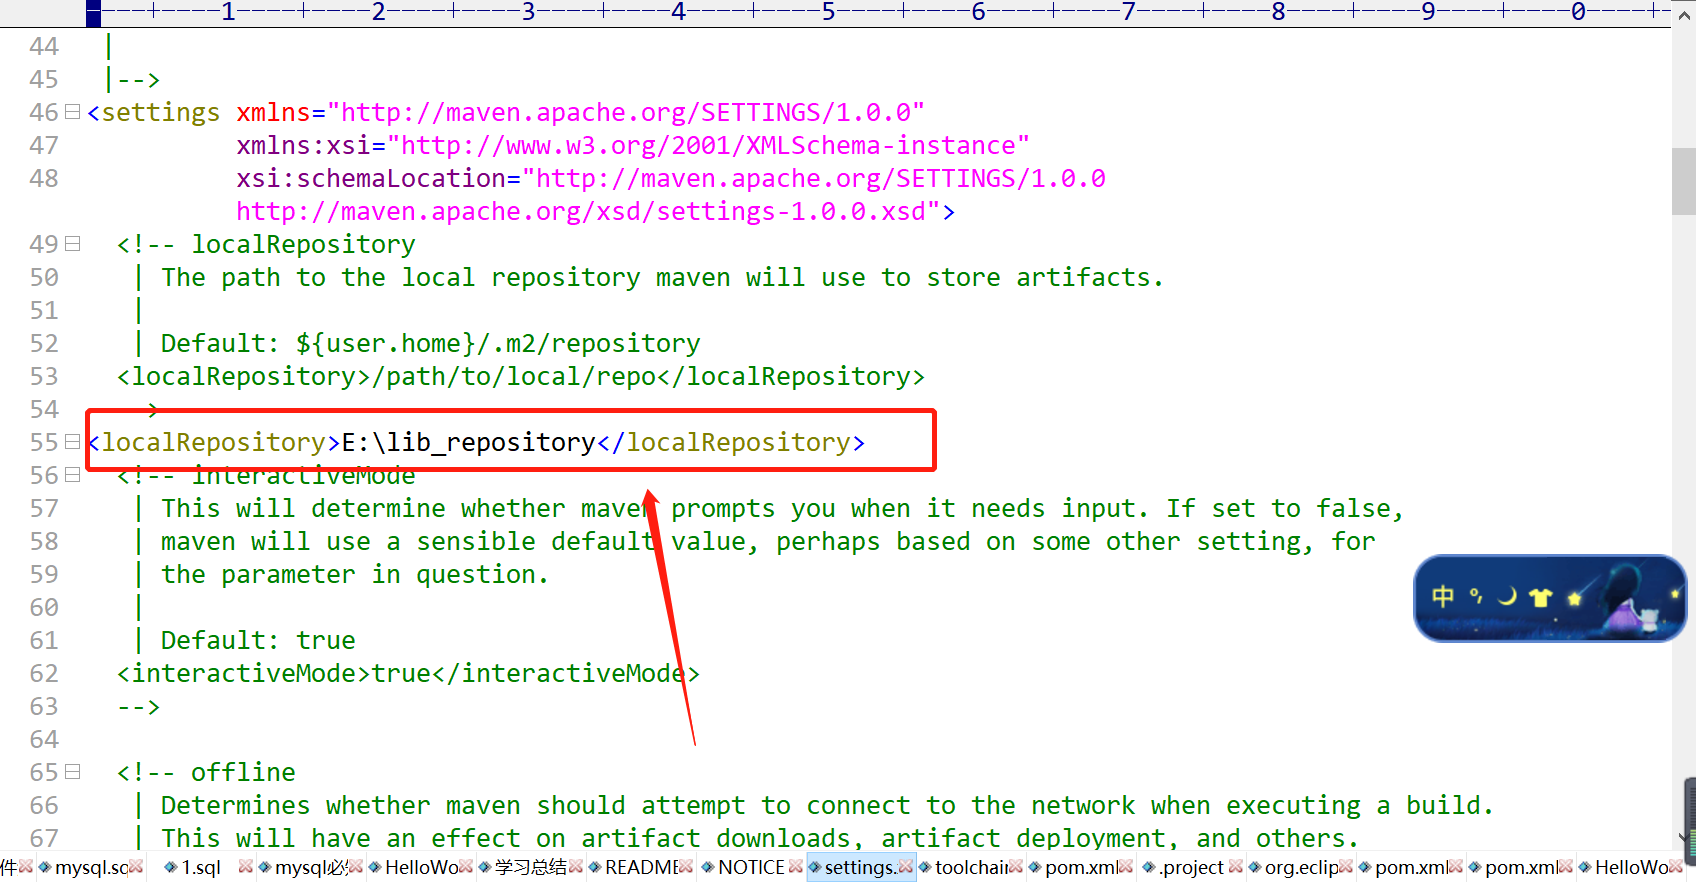Click the 'offline' comment heading on line 65
Viewport: 1696px width, 883px height.
click(x=243, y=772)
